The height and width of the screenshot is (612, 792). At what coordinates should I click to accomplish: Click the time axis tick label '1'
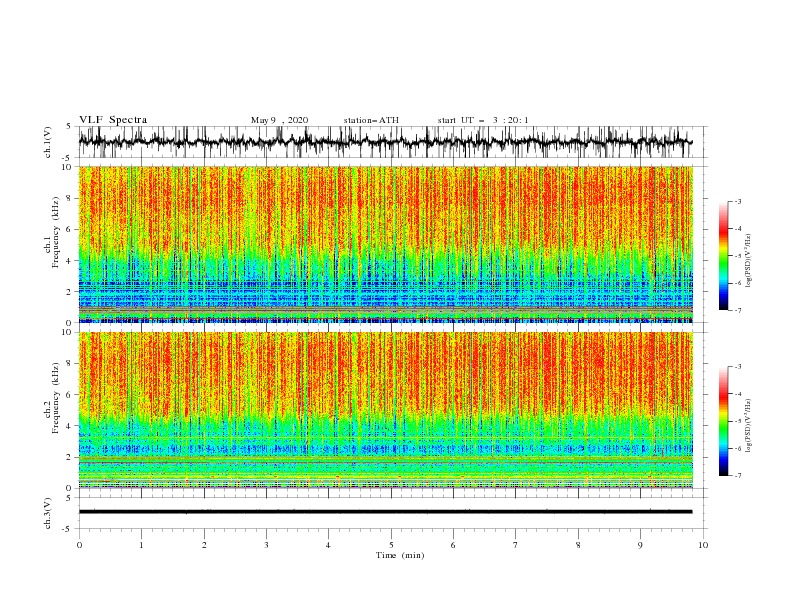coord(141,545)
